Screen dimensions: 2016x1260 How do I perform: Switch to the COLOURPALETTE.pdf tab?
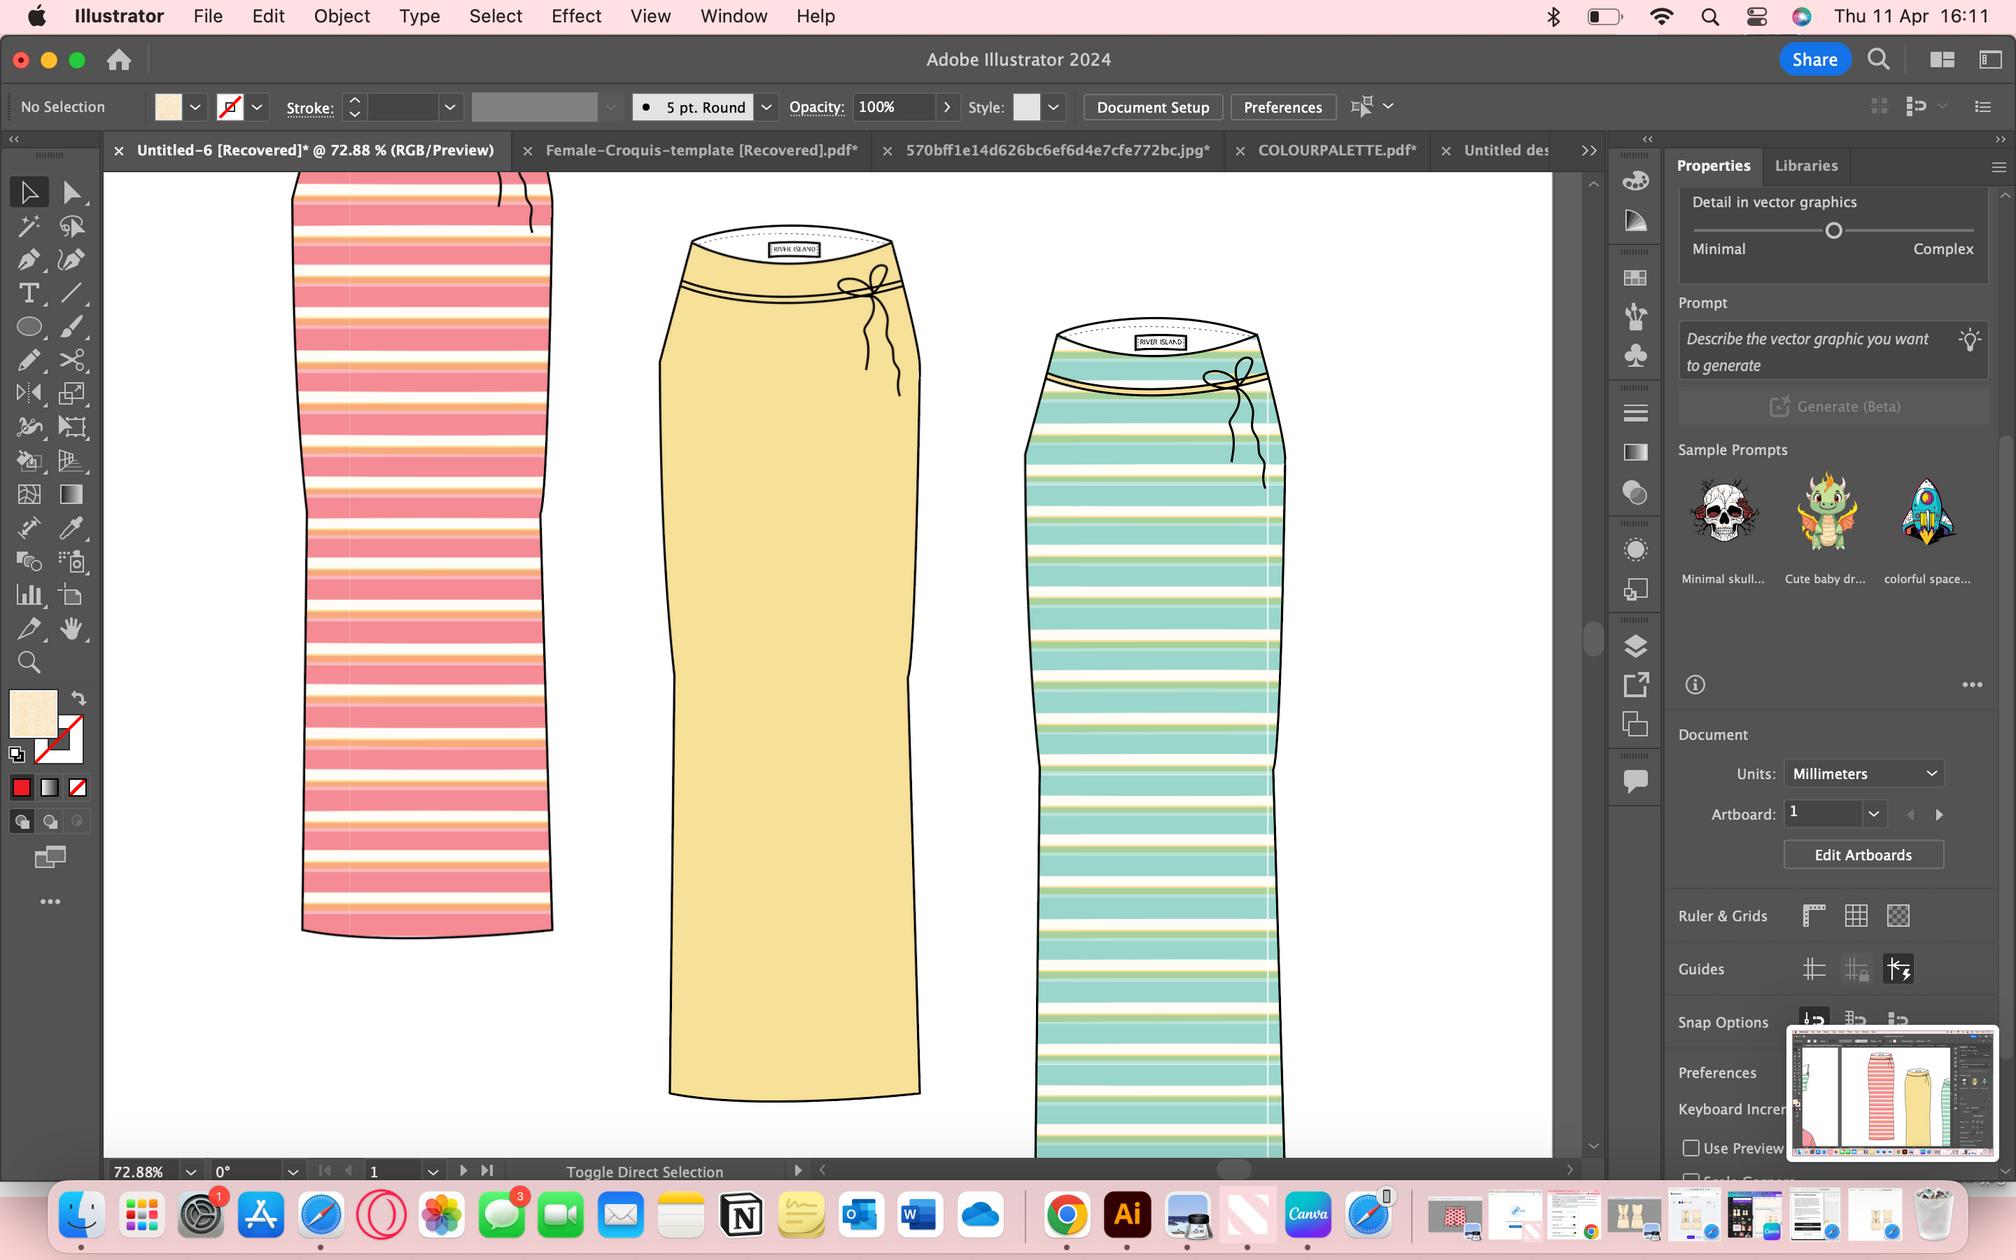tap(1336, 150)
